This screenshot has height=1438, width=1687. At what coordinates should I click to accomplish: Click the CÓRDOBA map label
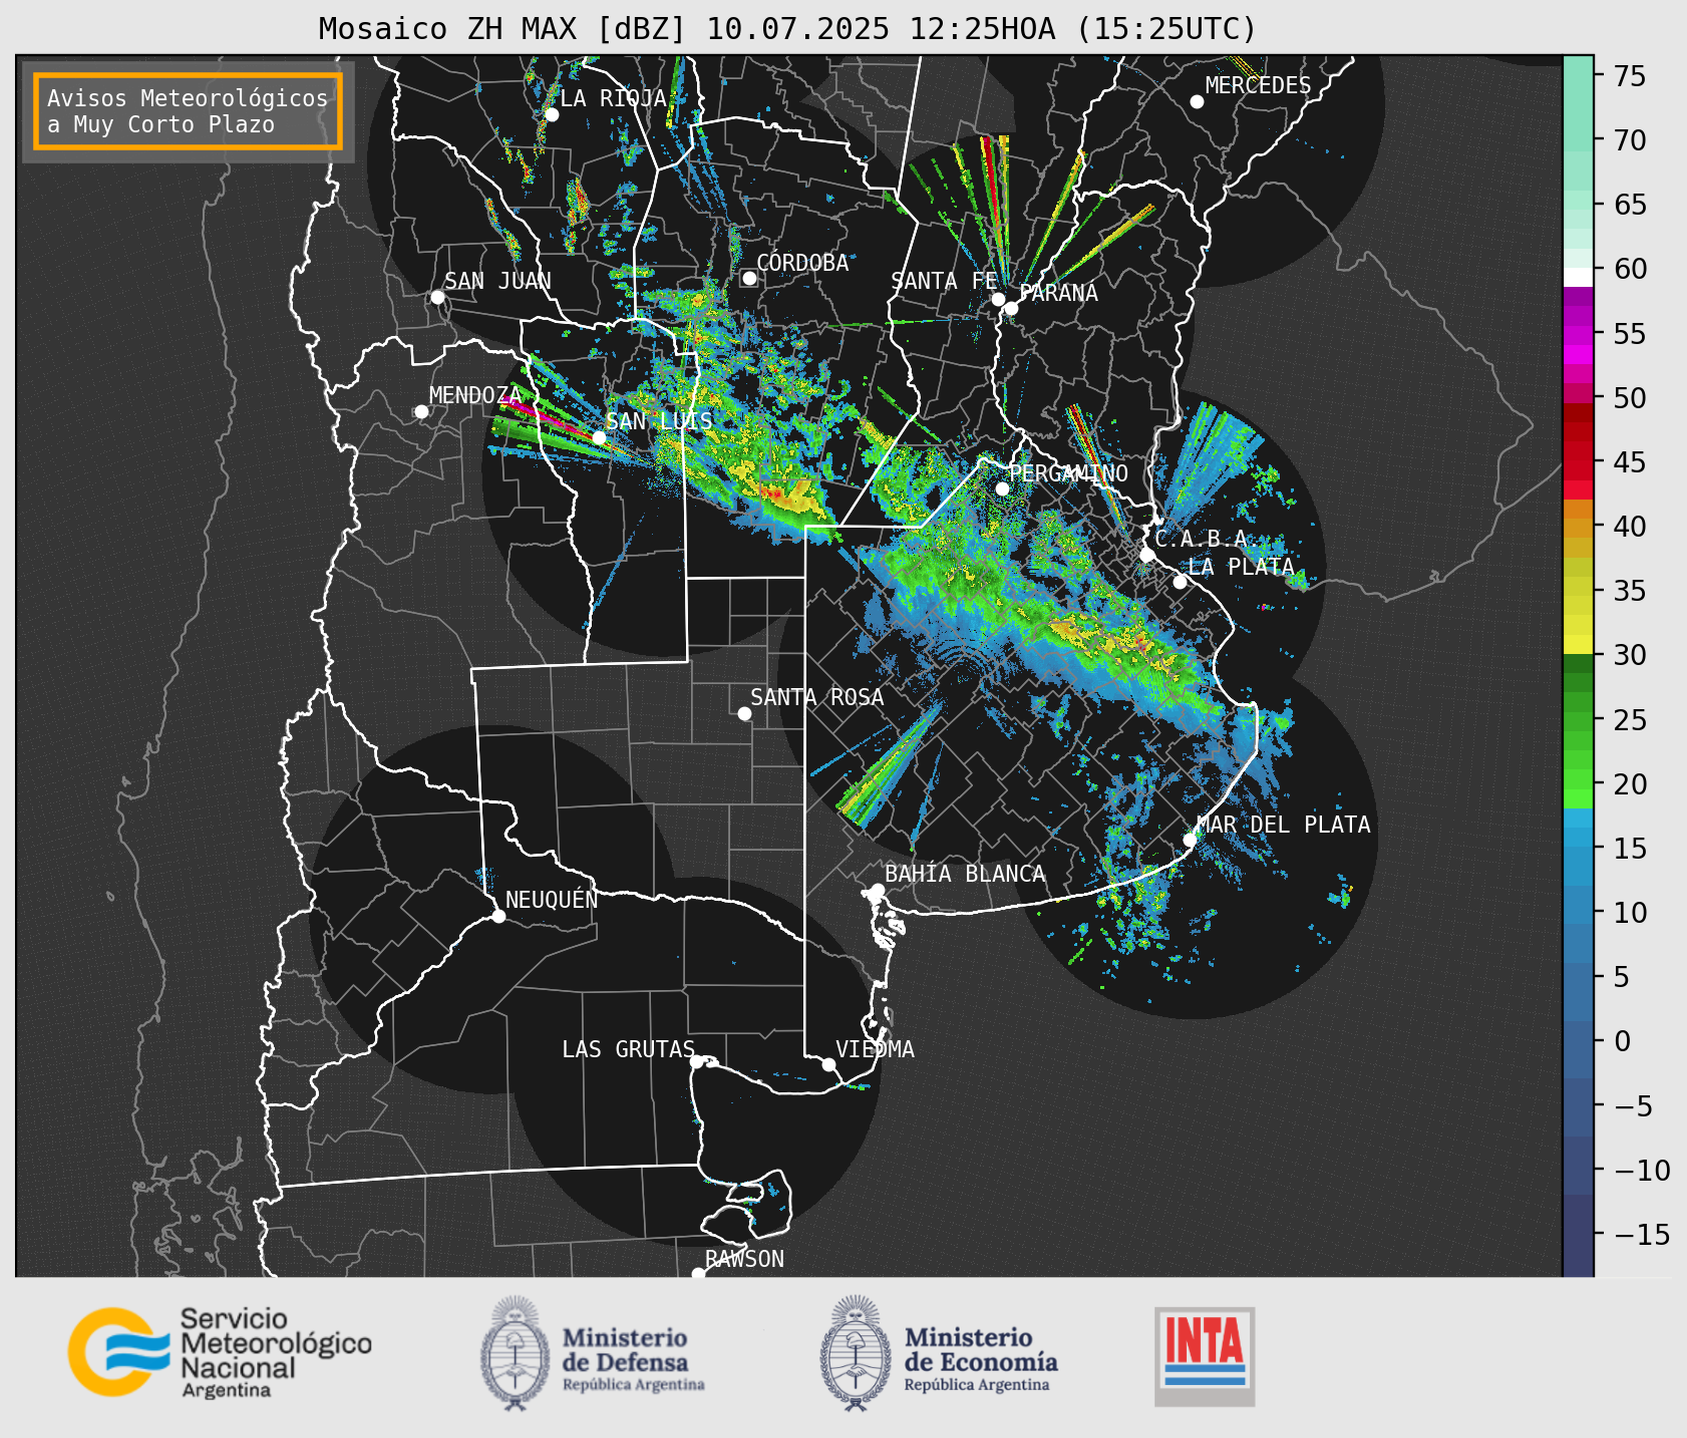point(802,262)
